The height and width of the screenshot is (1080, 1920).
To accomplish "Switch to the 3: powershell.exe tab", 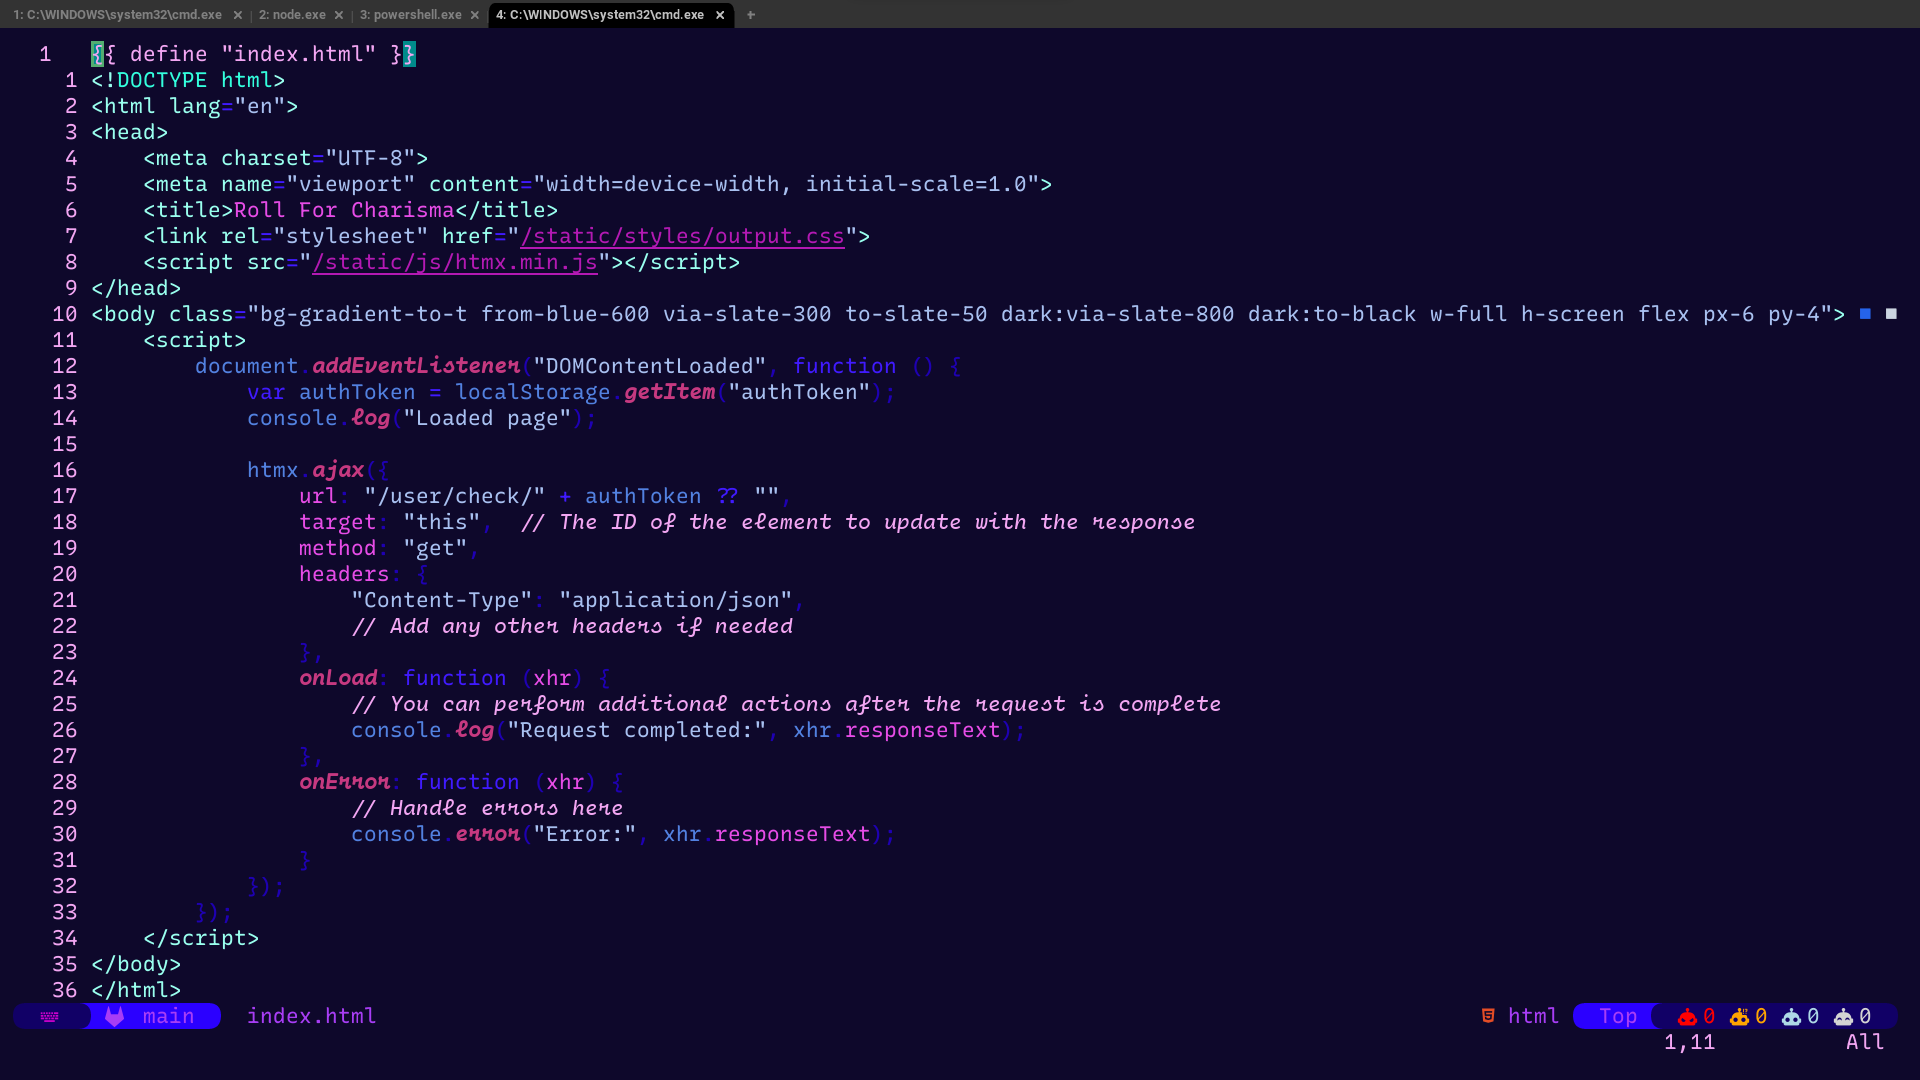I will (x=410, y=15).
